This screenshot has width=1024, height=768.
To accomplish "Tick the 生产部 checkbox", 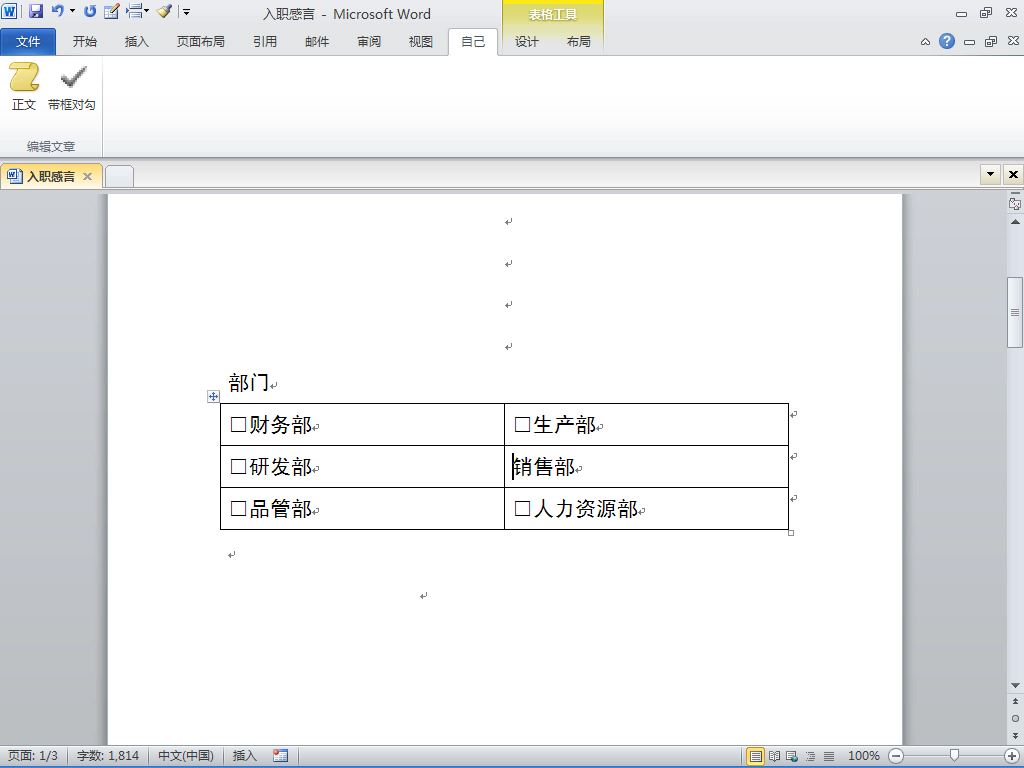I will coord(522,425).
